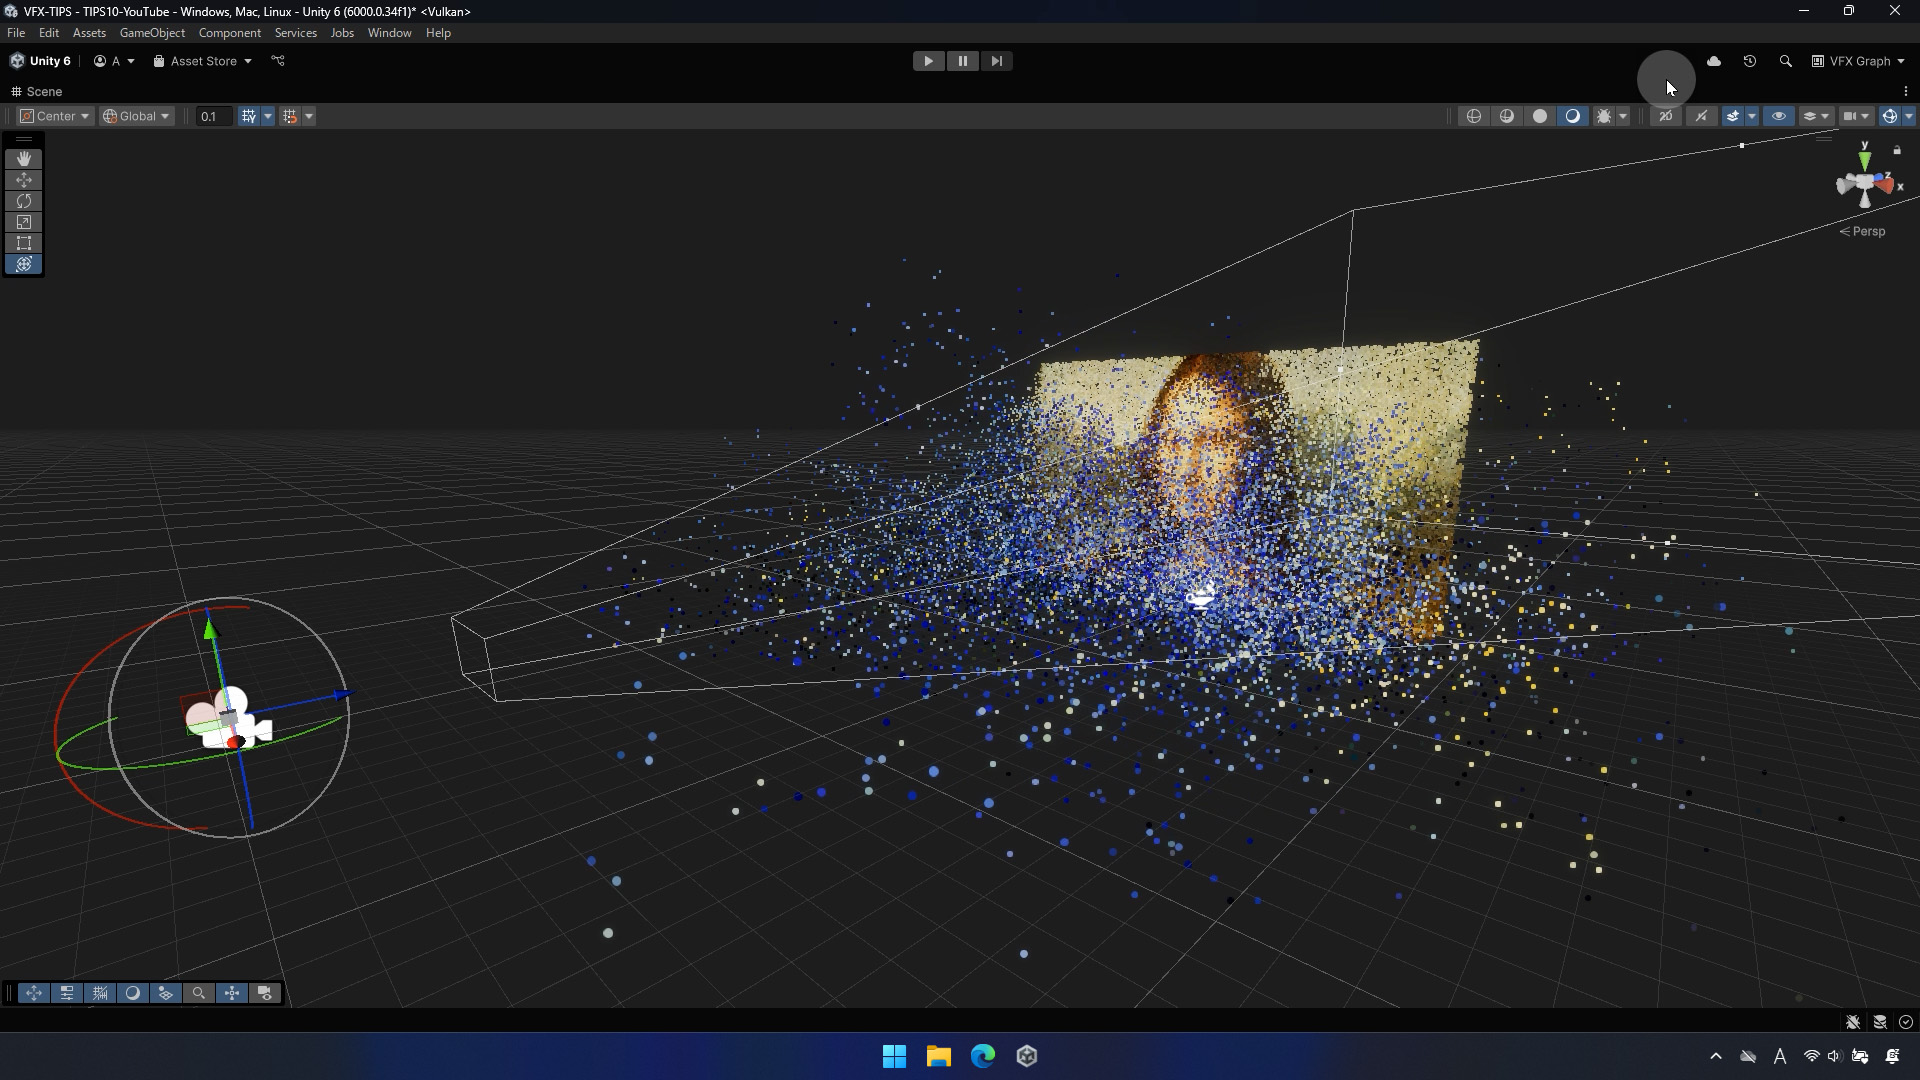Switch to wireframe draw mode

pos(1474,116)
